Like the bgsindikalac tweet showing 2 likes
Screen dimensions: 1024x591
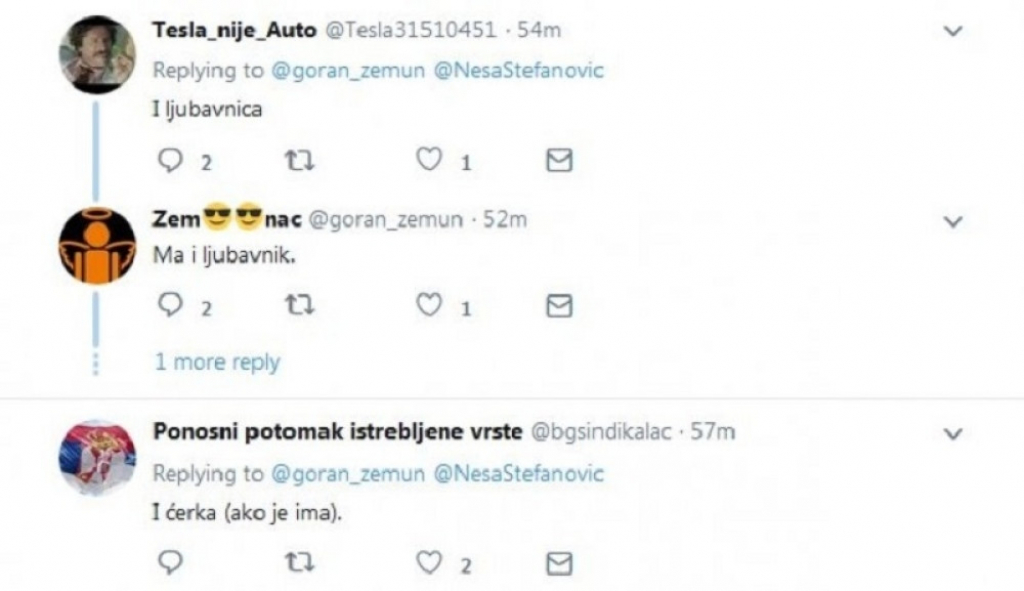pos(430,562)
